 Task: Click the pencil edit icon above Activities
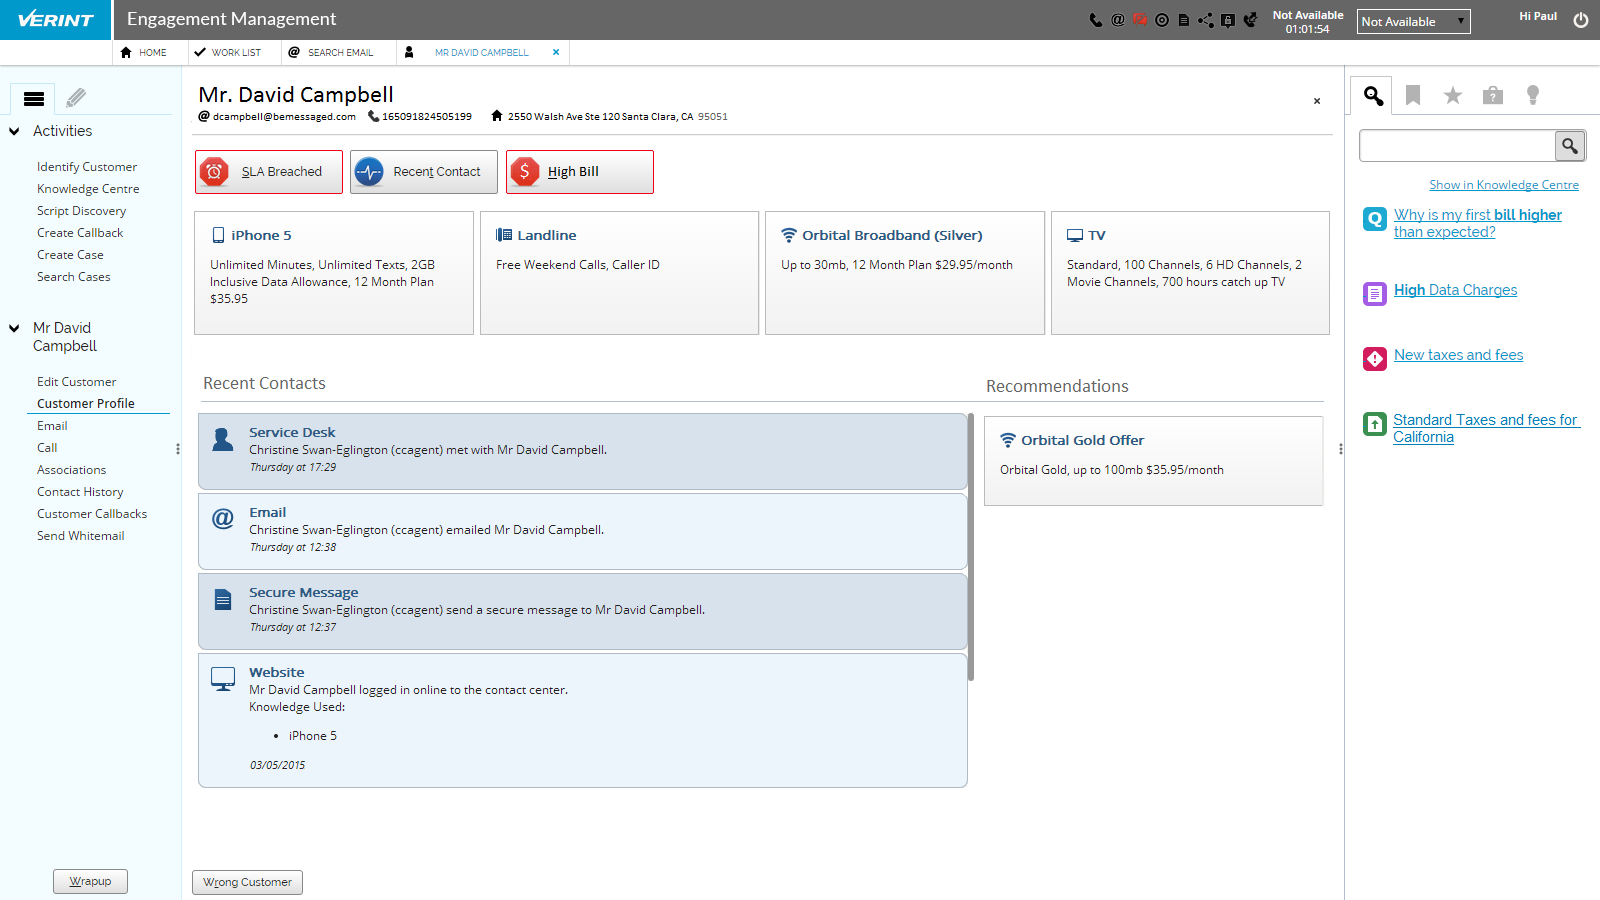click(76, 98)
